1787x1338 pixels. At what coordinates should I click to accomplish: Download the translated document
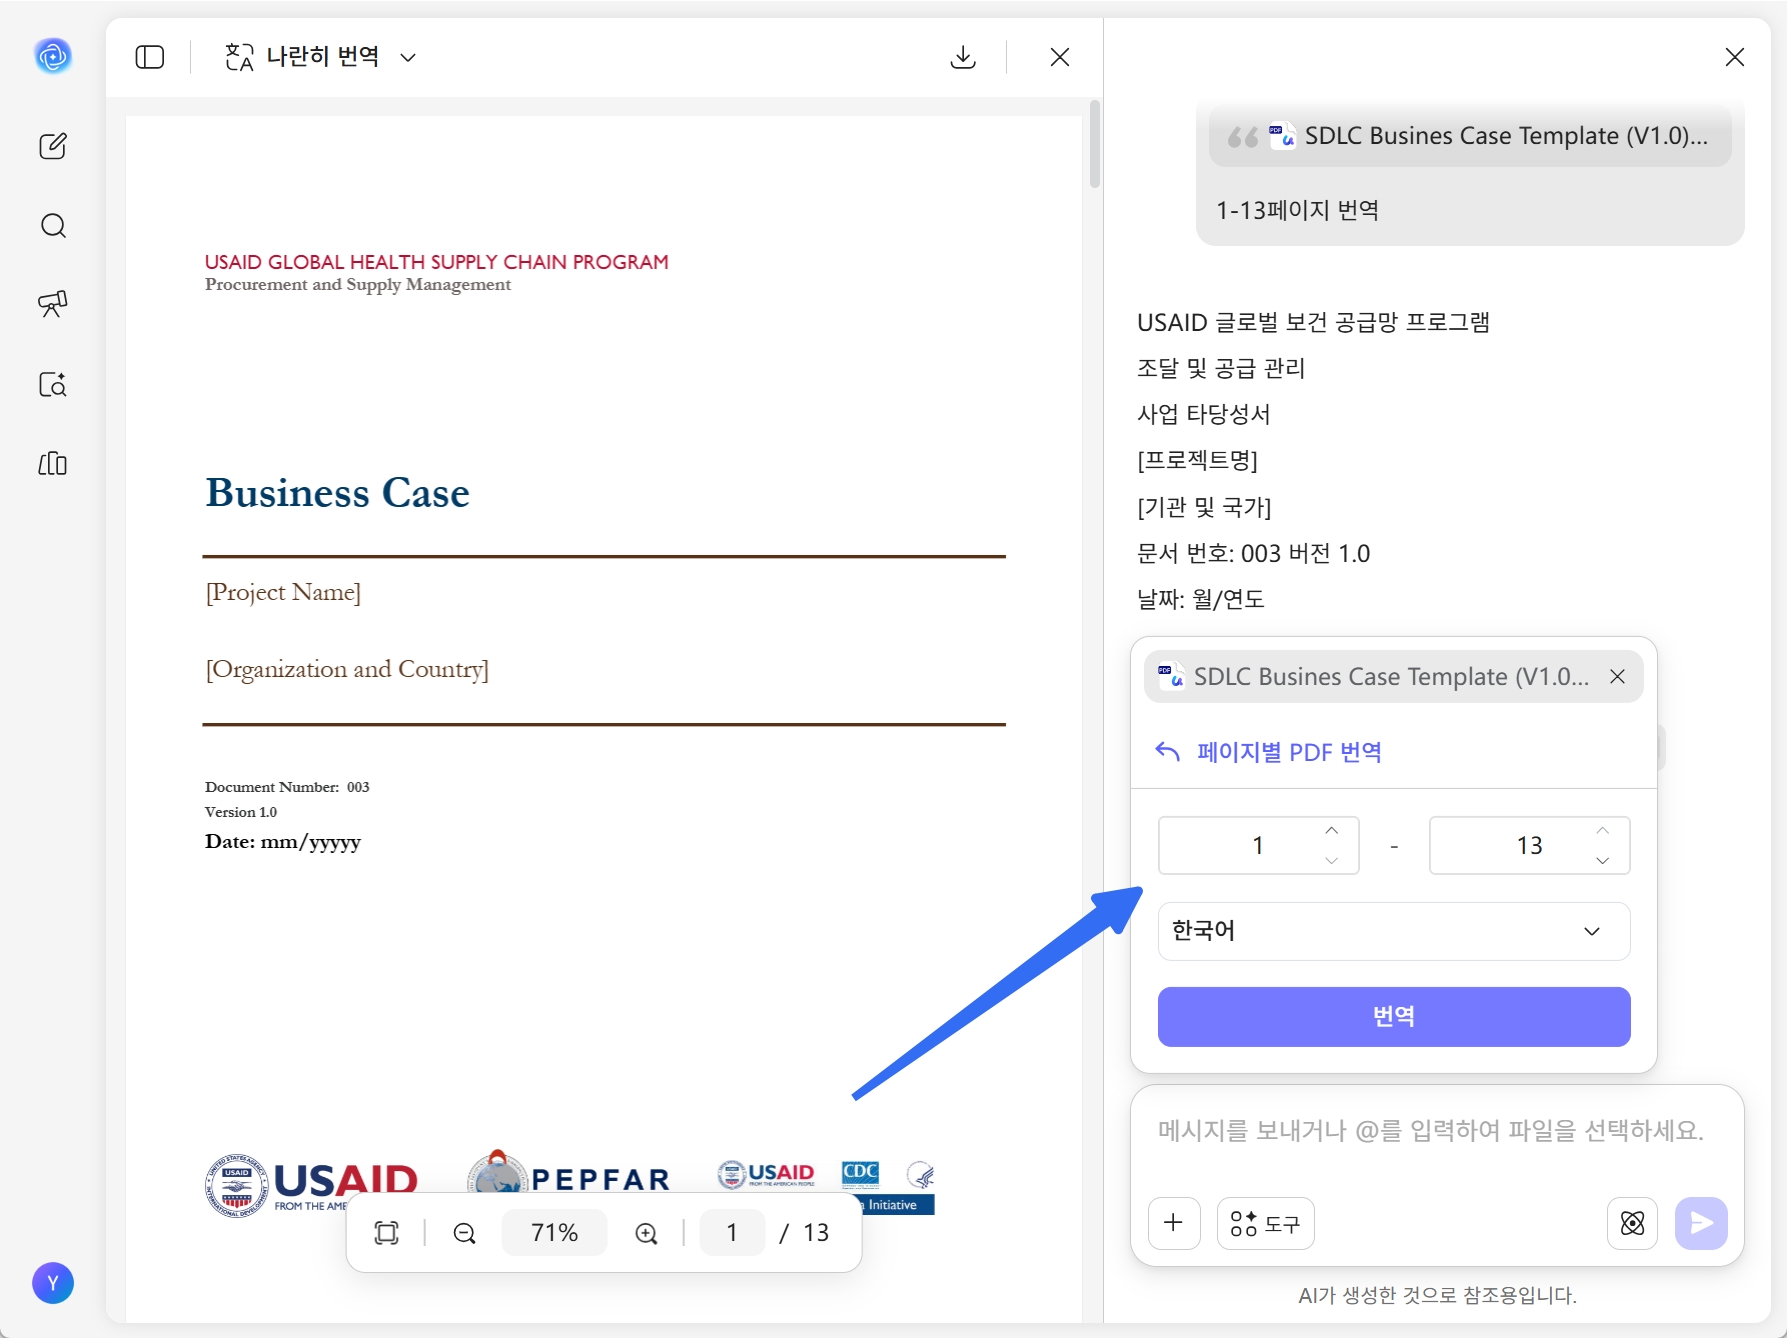(963, 57)
